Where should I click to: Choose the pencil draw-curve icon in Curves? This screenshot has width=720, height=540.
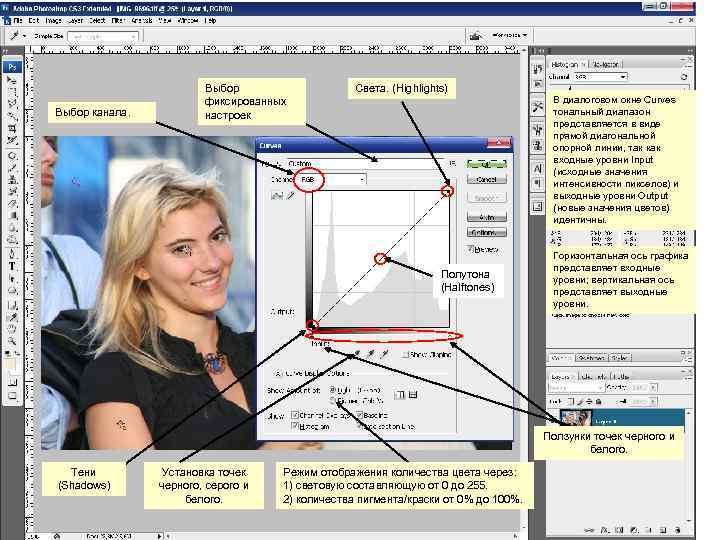click(290, 196)
